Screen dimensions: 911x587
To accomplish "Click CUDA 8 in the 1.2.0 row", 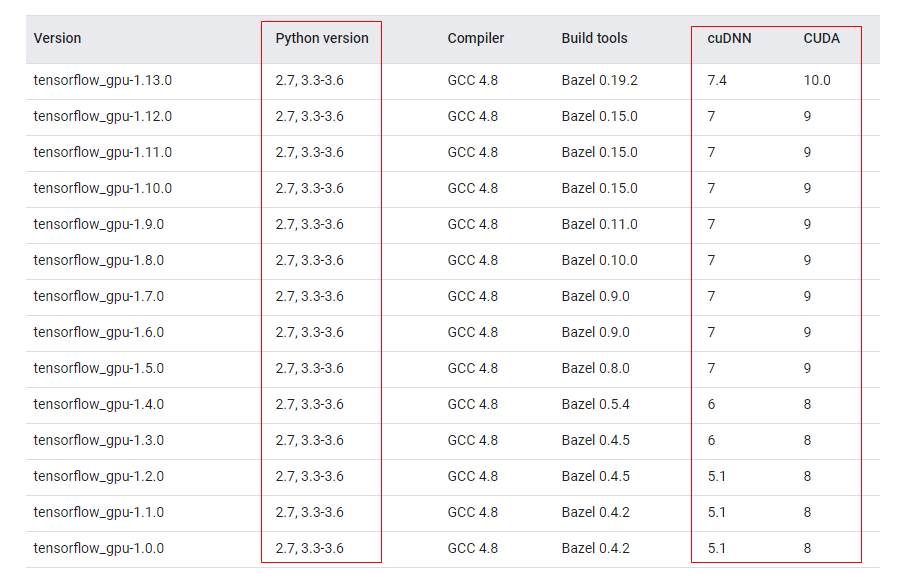I will [807, 477].
